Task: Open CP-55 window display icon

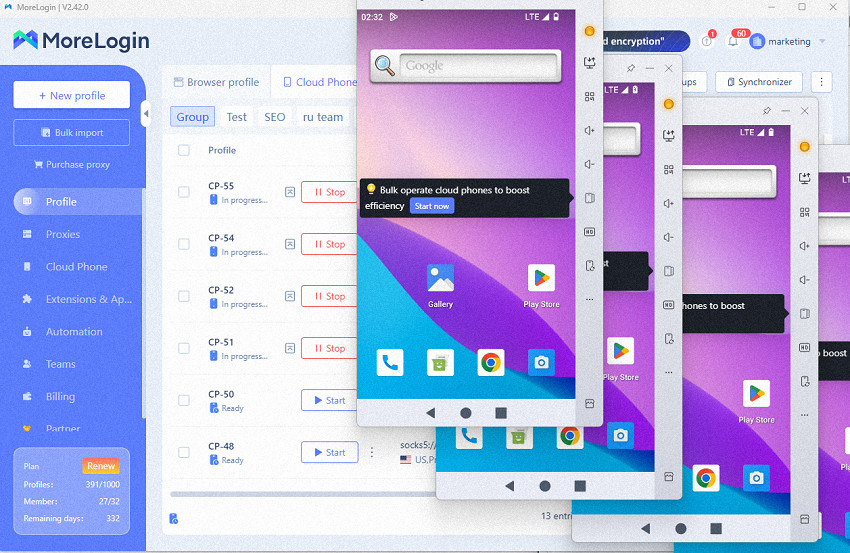Action: click(x=290, y=192)
